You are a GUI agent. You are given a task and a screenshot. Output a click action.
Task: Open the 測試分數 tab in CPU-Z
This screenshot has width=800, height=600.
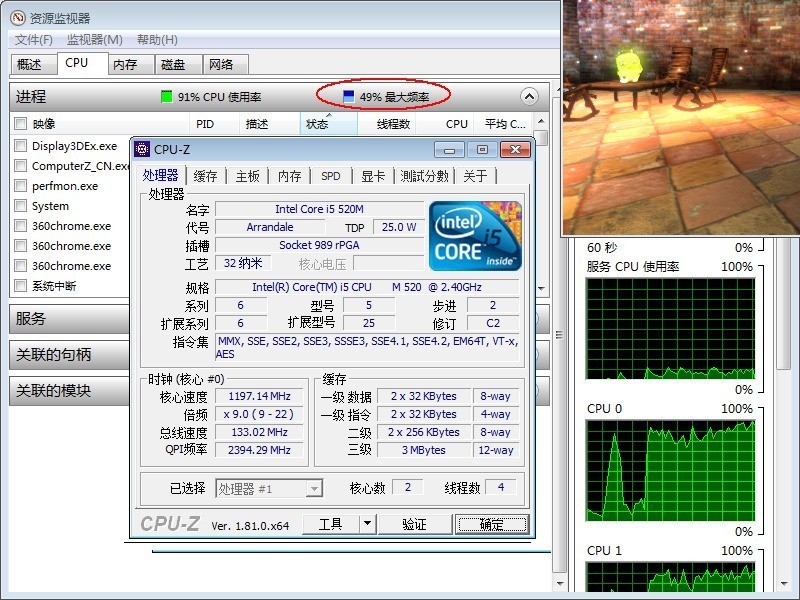click(424, 177)
